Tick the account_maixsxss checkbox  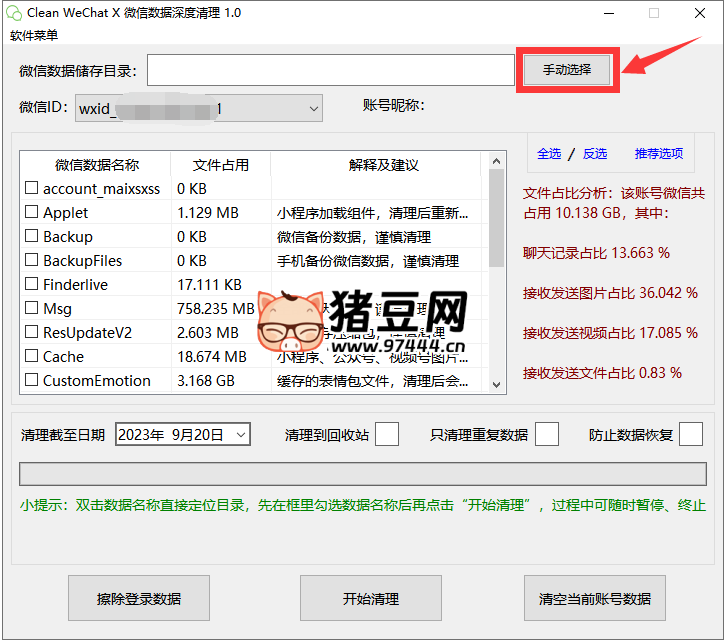tap(31, 187)
